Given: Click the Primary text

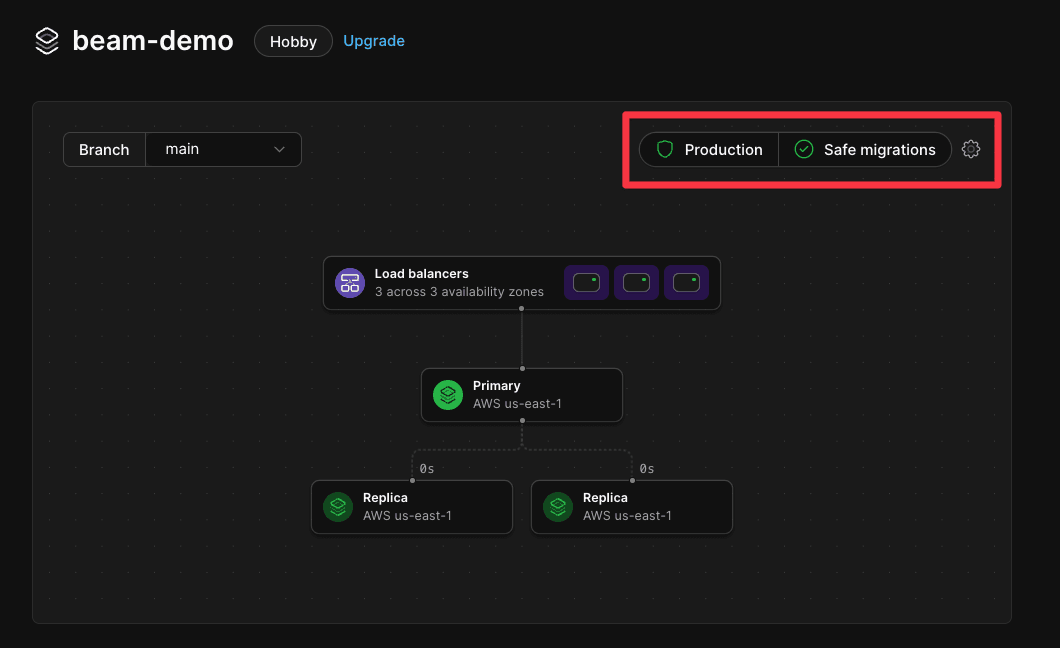Looking at the screenshot, I should coord(496,386).
